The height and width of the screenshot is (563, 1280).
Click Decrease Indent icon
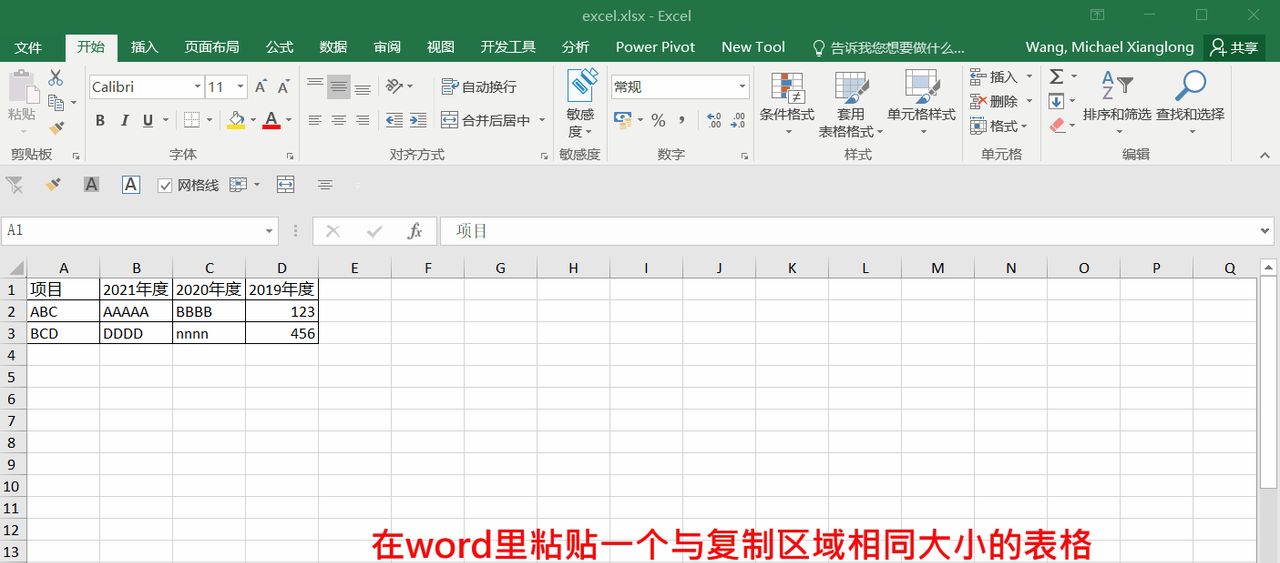pos(394,120)
